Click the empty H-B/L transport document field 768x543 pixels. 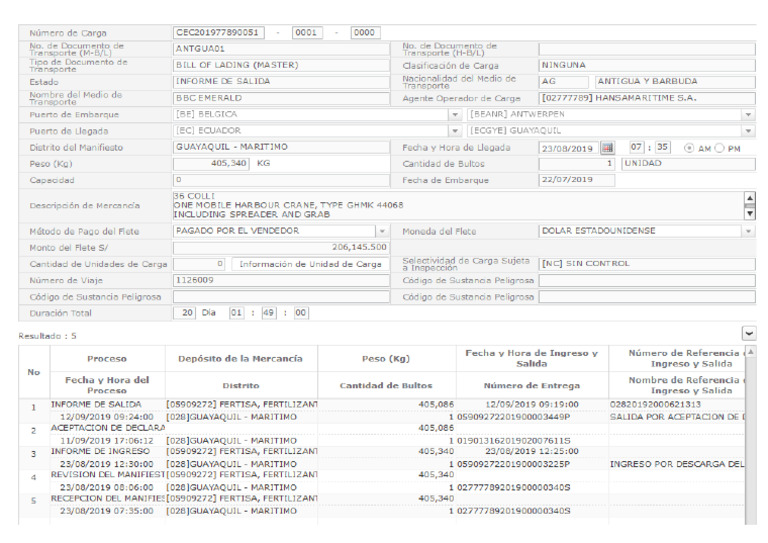647,49
